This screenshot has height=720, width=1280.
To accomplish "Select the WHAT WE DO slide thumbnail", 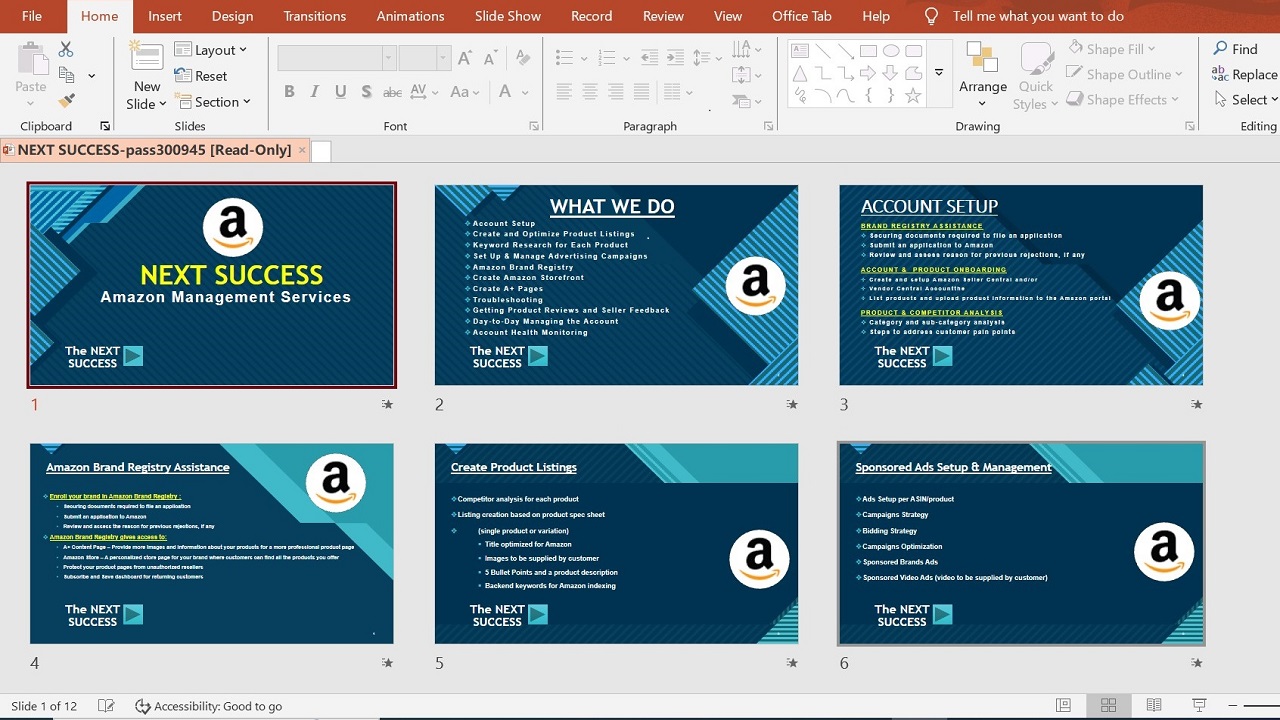I will (x=616, y=285).
